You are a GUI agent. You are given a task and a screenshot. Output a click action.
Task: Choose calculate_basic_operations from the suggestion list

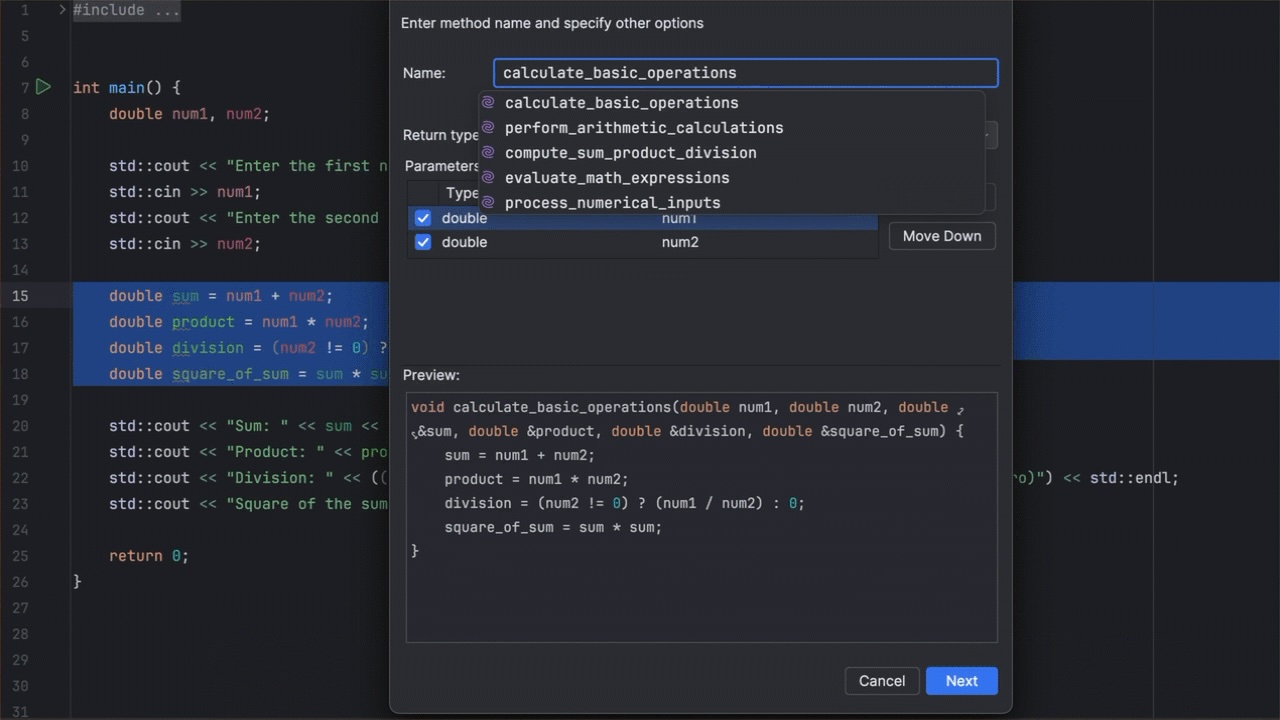(x=731, y=103)
